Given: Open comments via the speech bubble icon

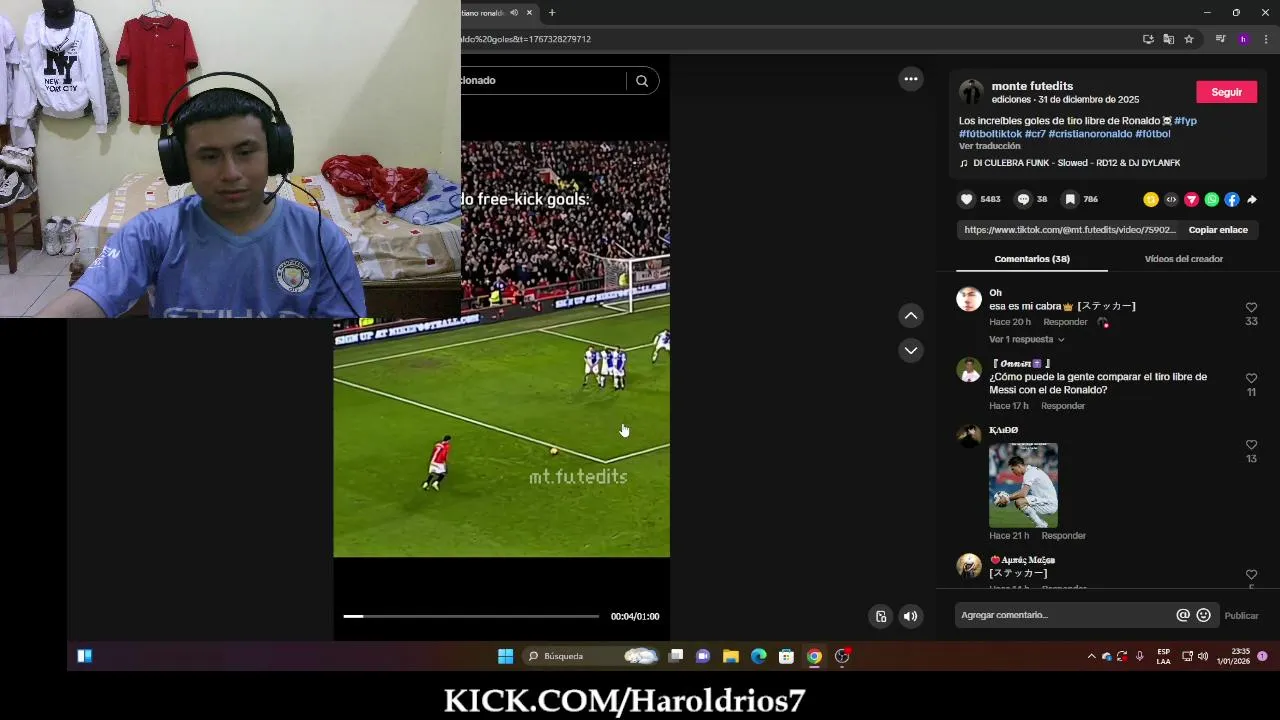Looking at the screenshot, I should click(1023, 199).
